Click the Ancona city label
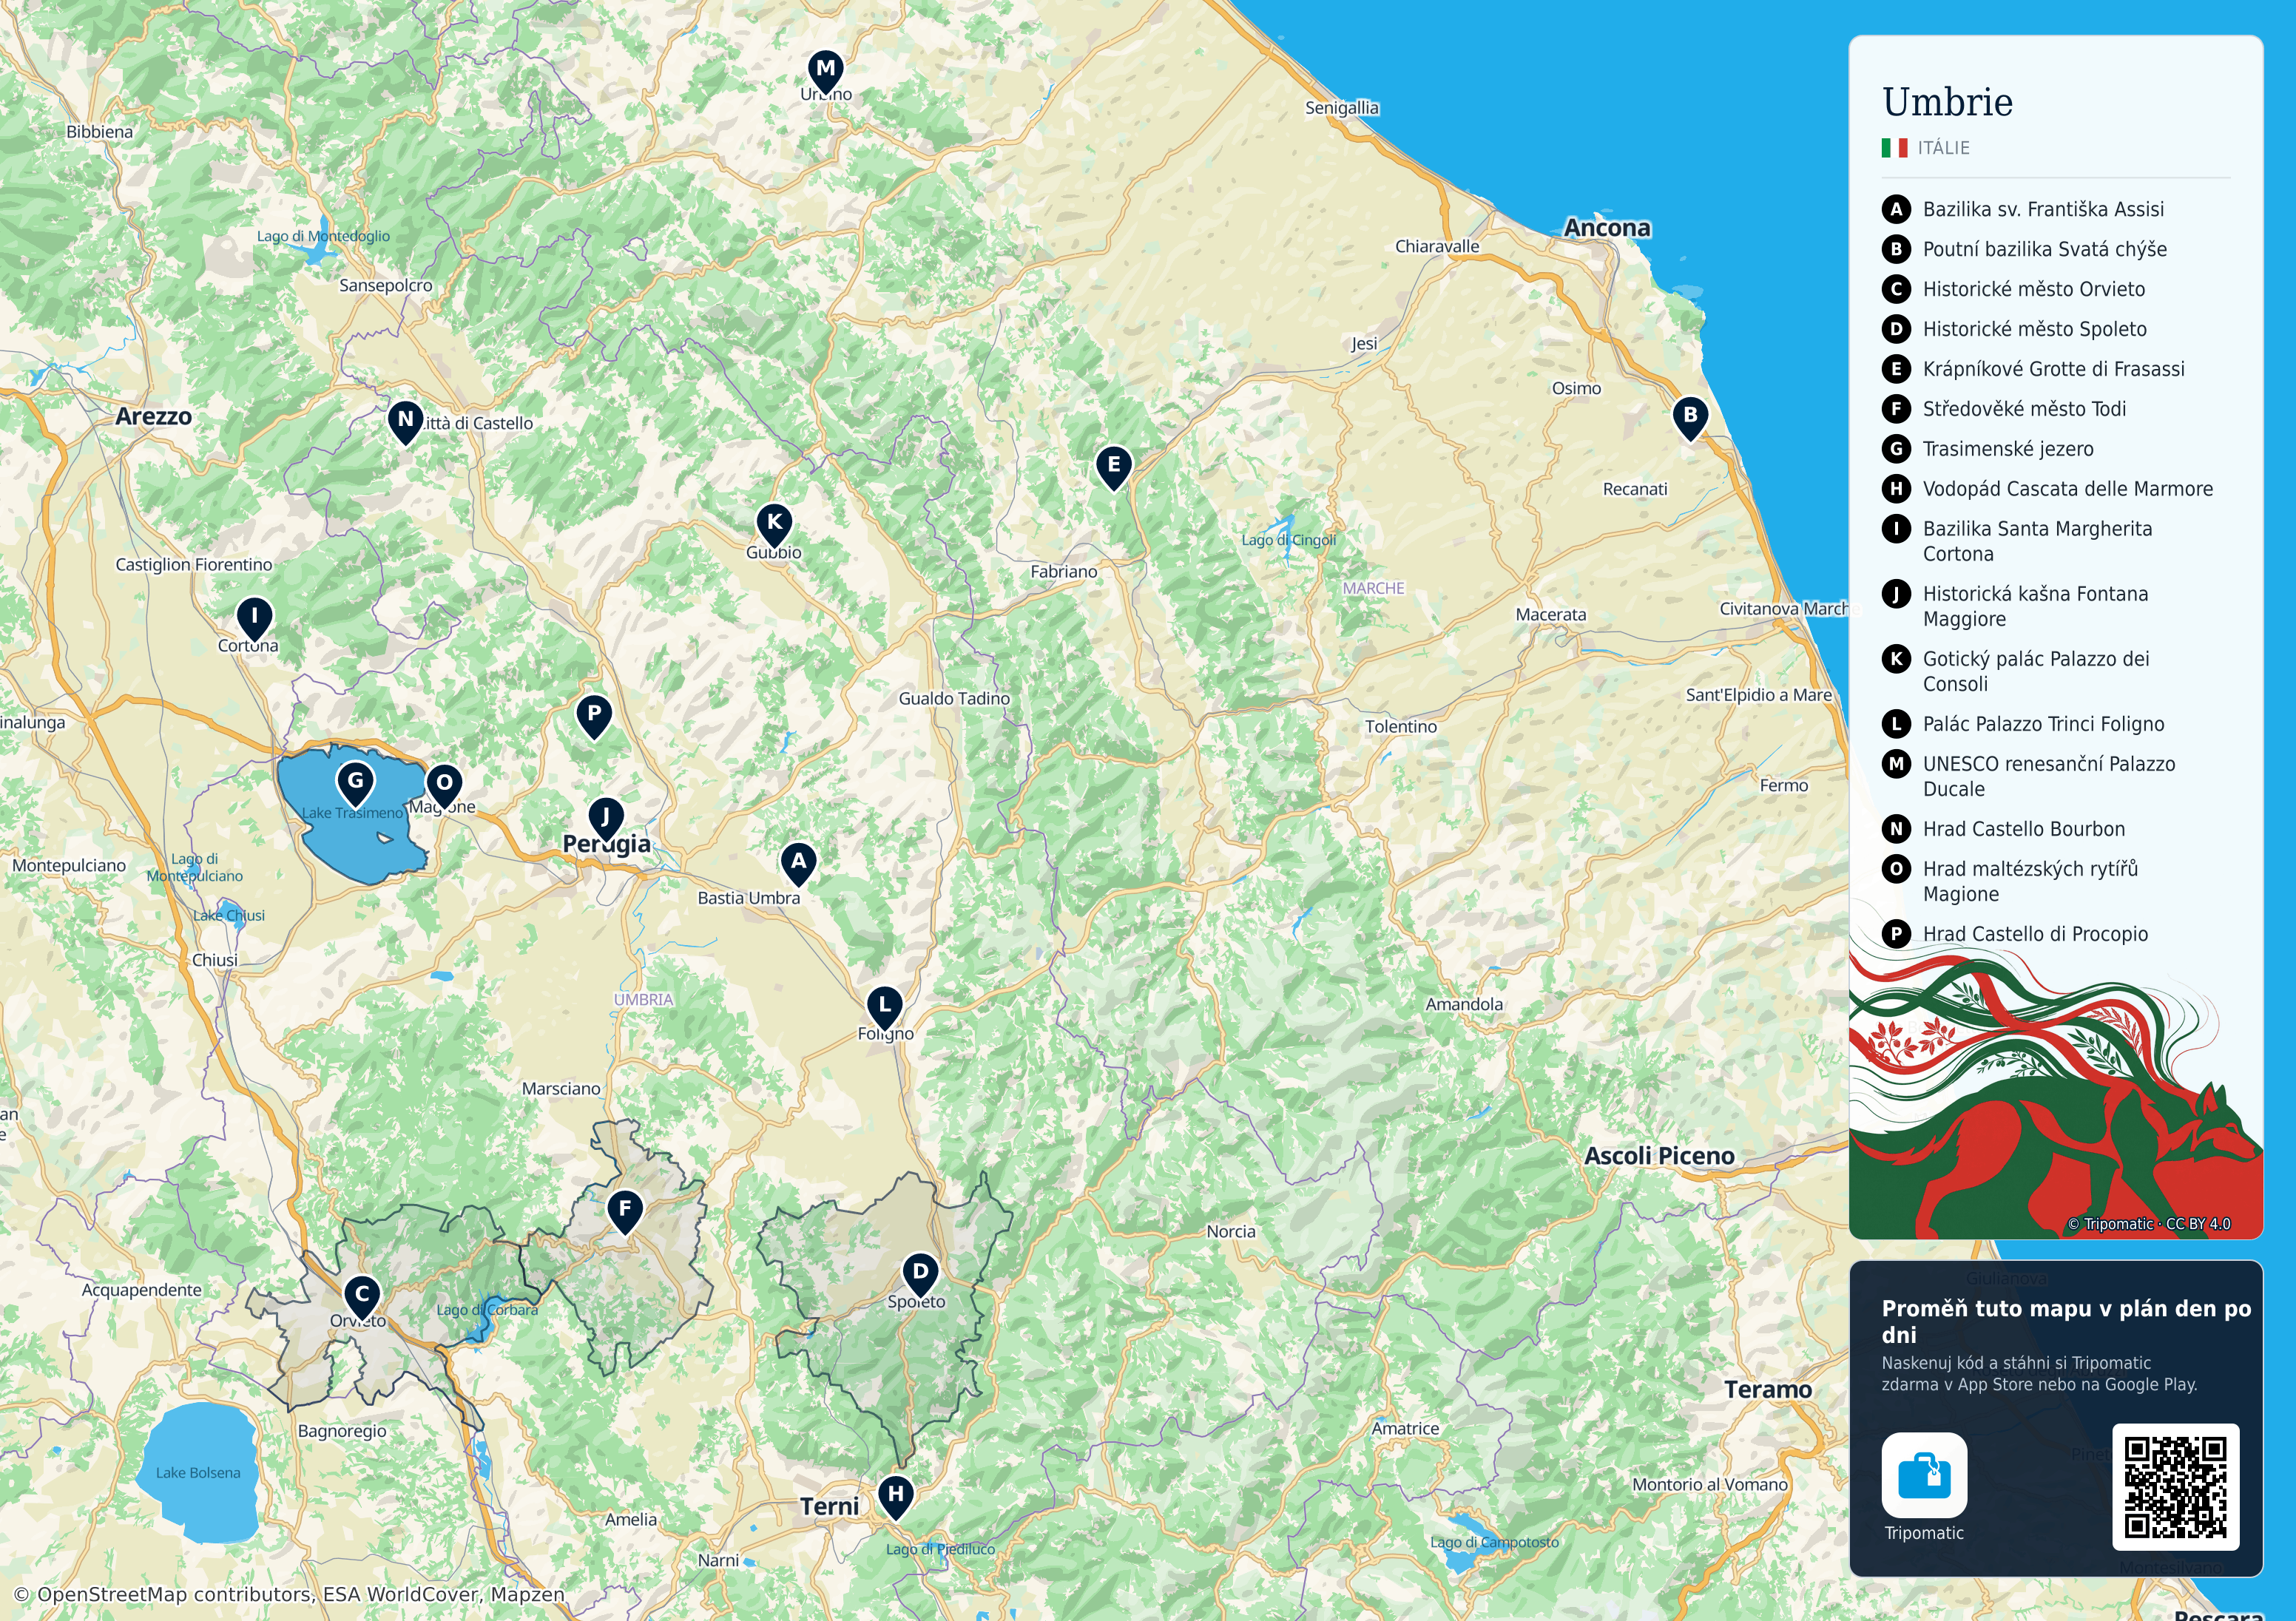2296x1621 pixels. point(1607,228)
